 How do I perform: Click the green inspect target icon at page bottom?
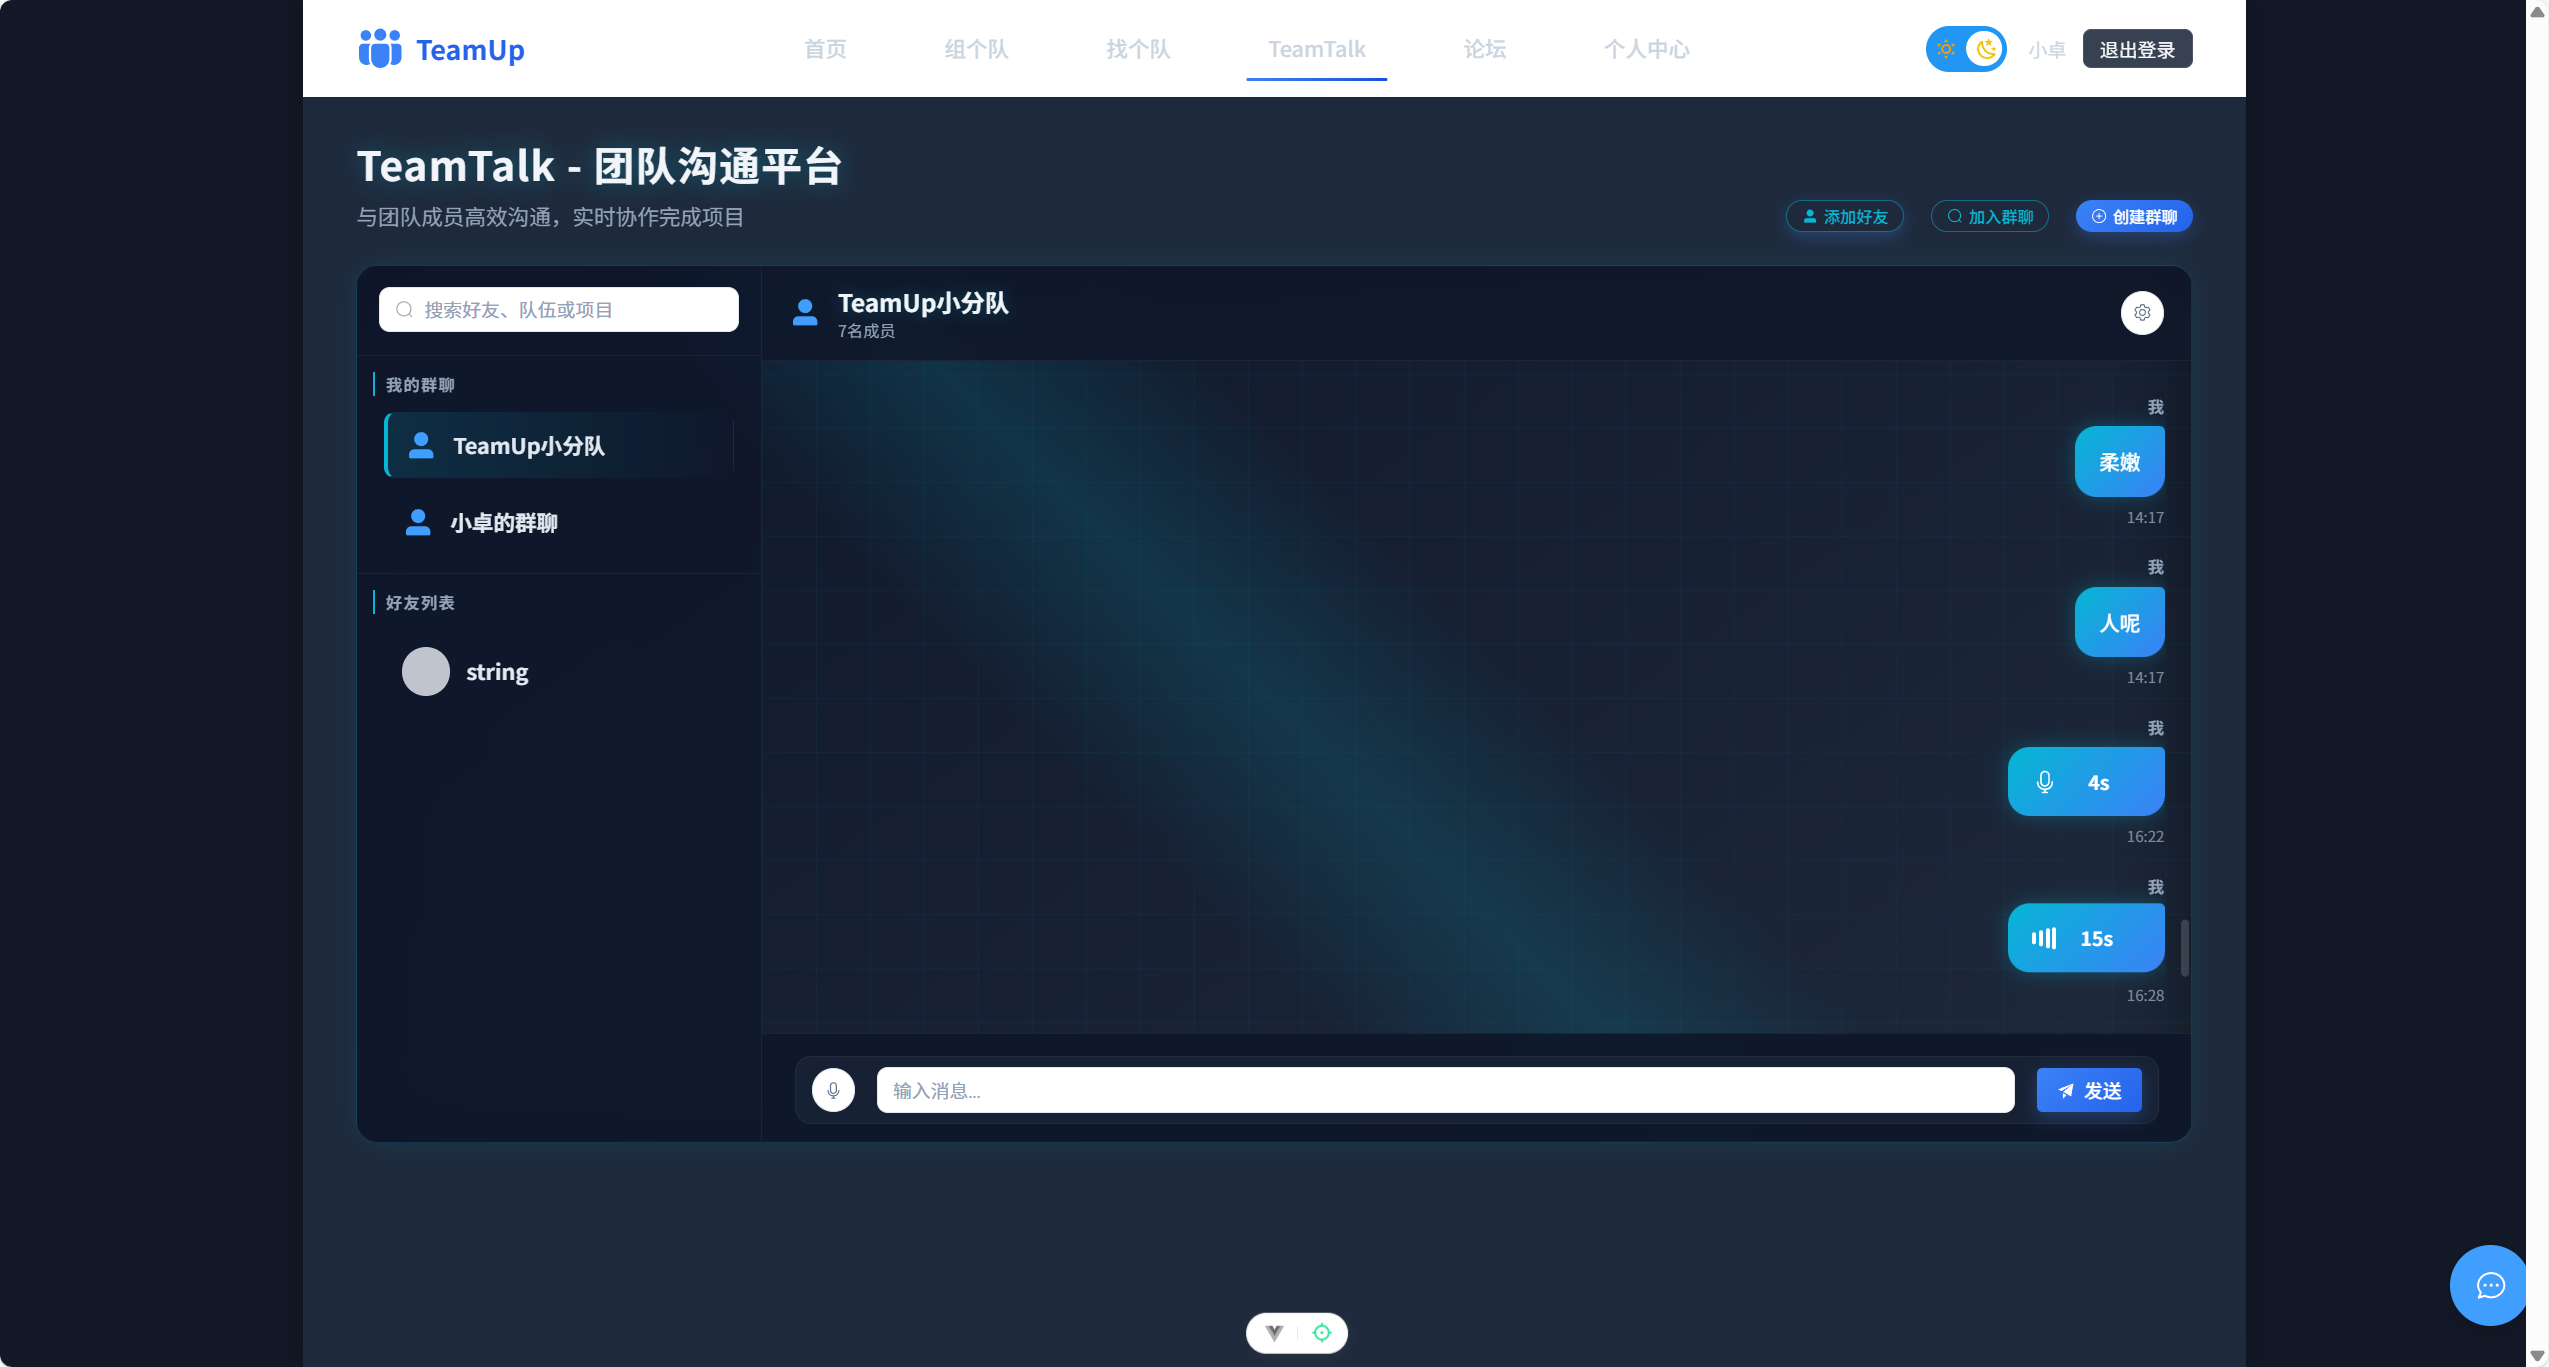click(1322, 1332)
